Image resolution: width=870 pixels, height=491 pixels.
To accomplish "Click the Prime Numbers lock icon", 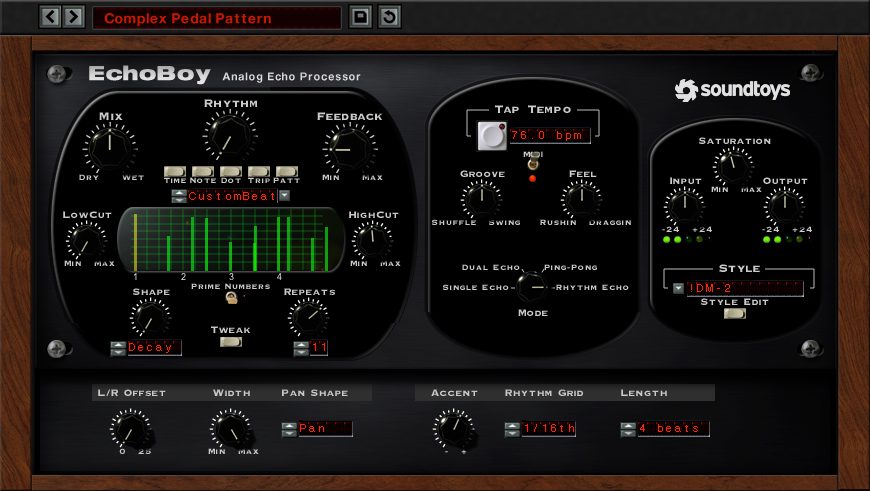I will pos(232,297).
